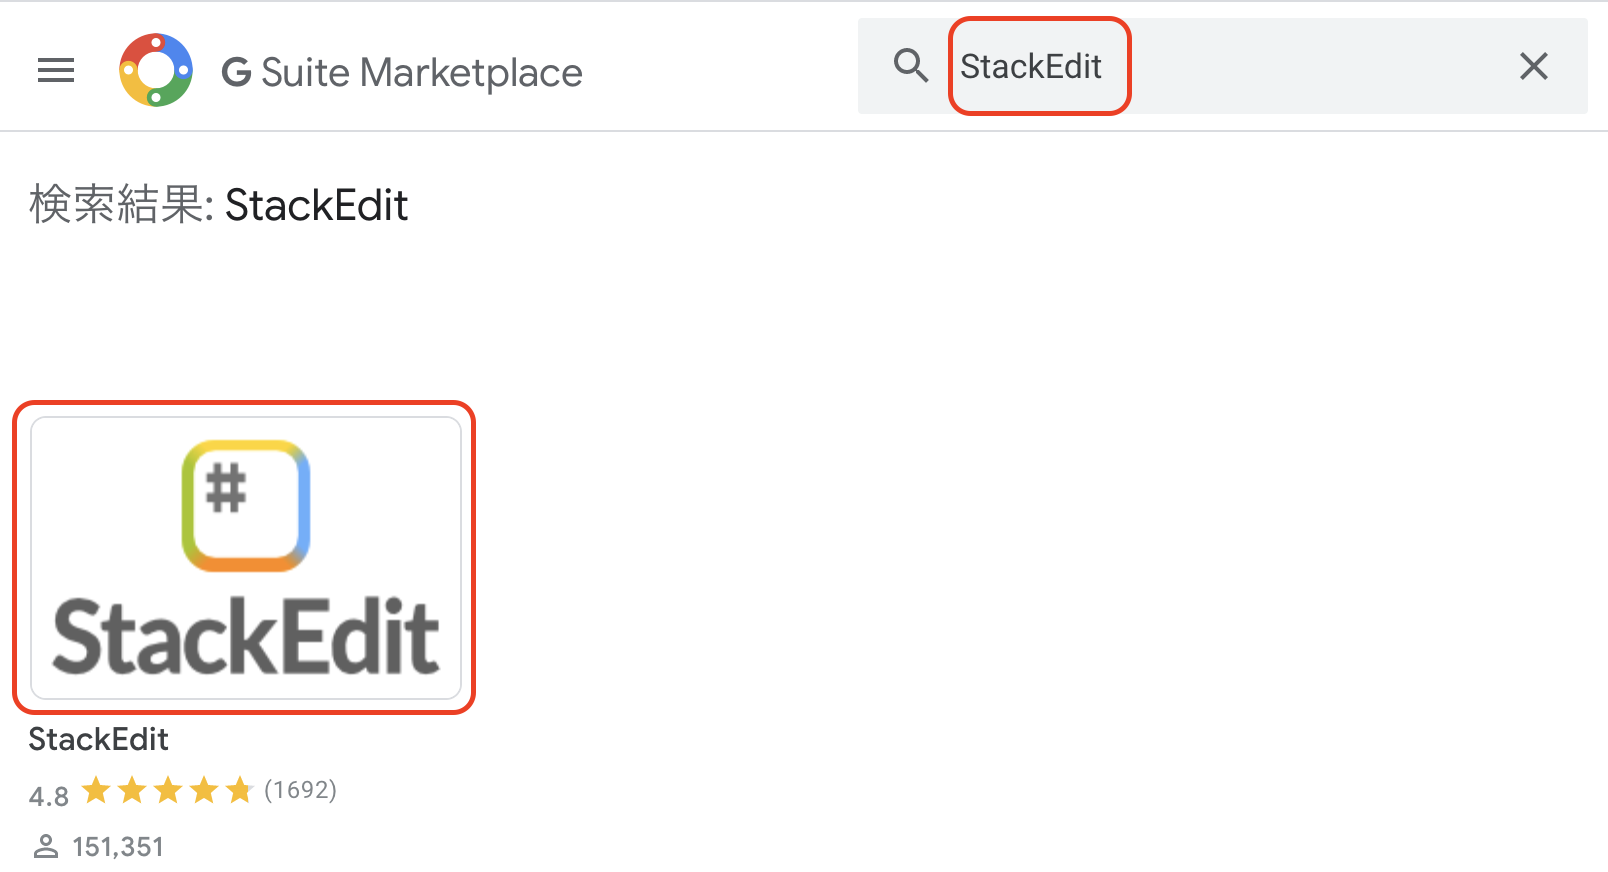
Task: Click the first gold rating star
Action: point(96,789)
